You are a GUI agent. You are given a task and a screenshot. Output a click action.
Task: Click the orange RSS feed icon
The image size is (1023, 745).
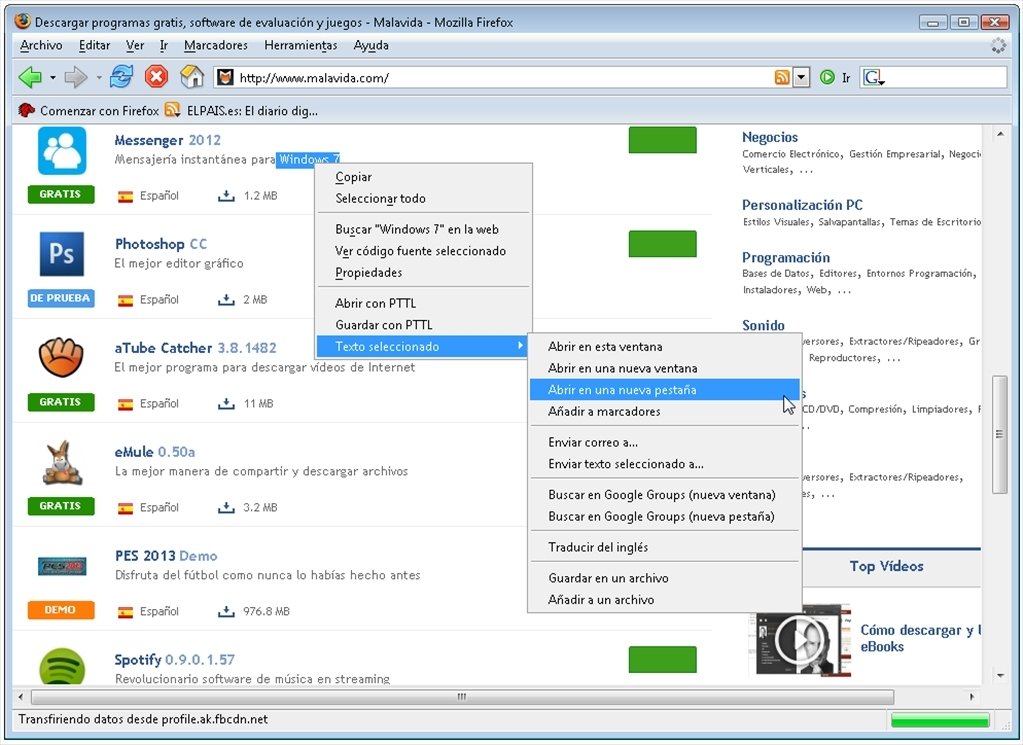click(x=782, y=78)
